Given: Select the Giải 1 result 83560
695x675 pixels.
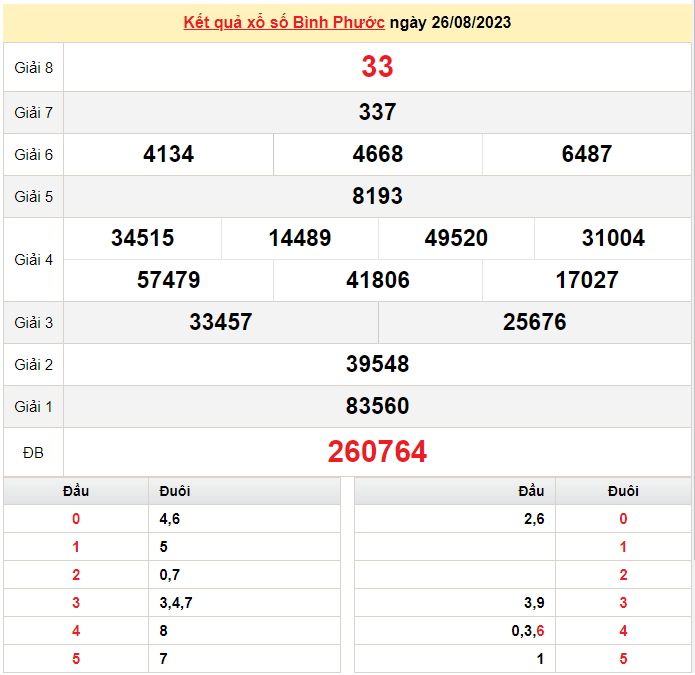Looking at the screenshot, I should coord(377,406).
